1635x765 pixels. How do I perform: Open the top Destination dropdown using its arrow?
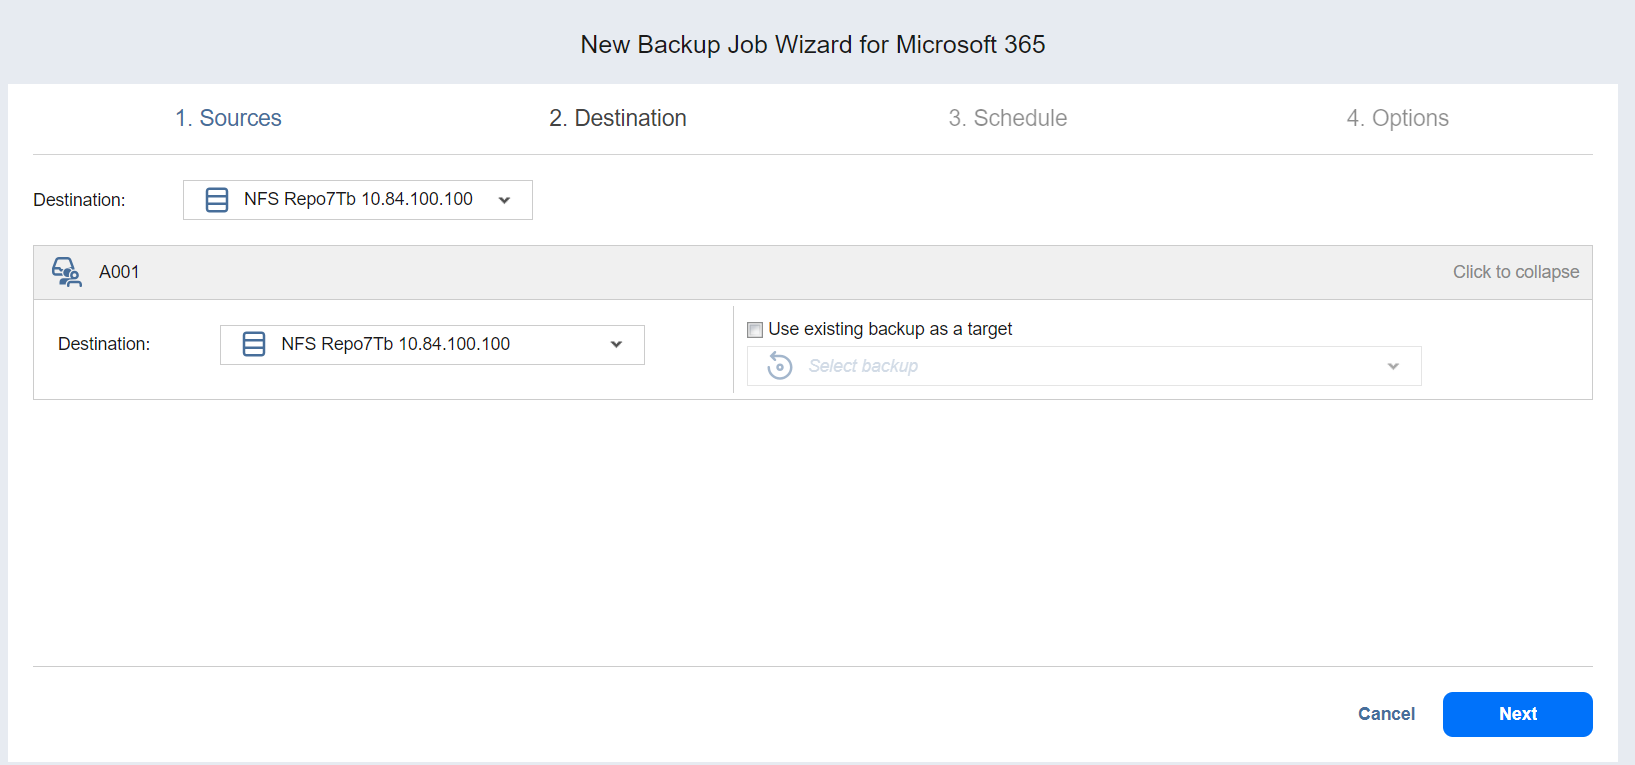(x=504, y=200)
